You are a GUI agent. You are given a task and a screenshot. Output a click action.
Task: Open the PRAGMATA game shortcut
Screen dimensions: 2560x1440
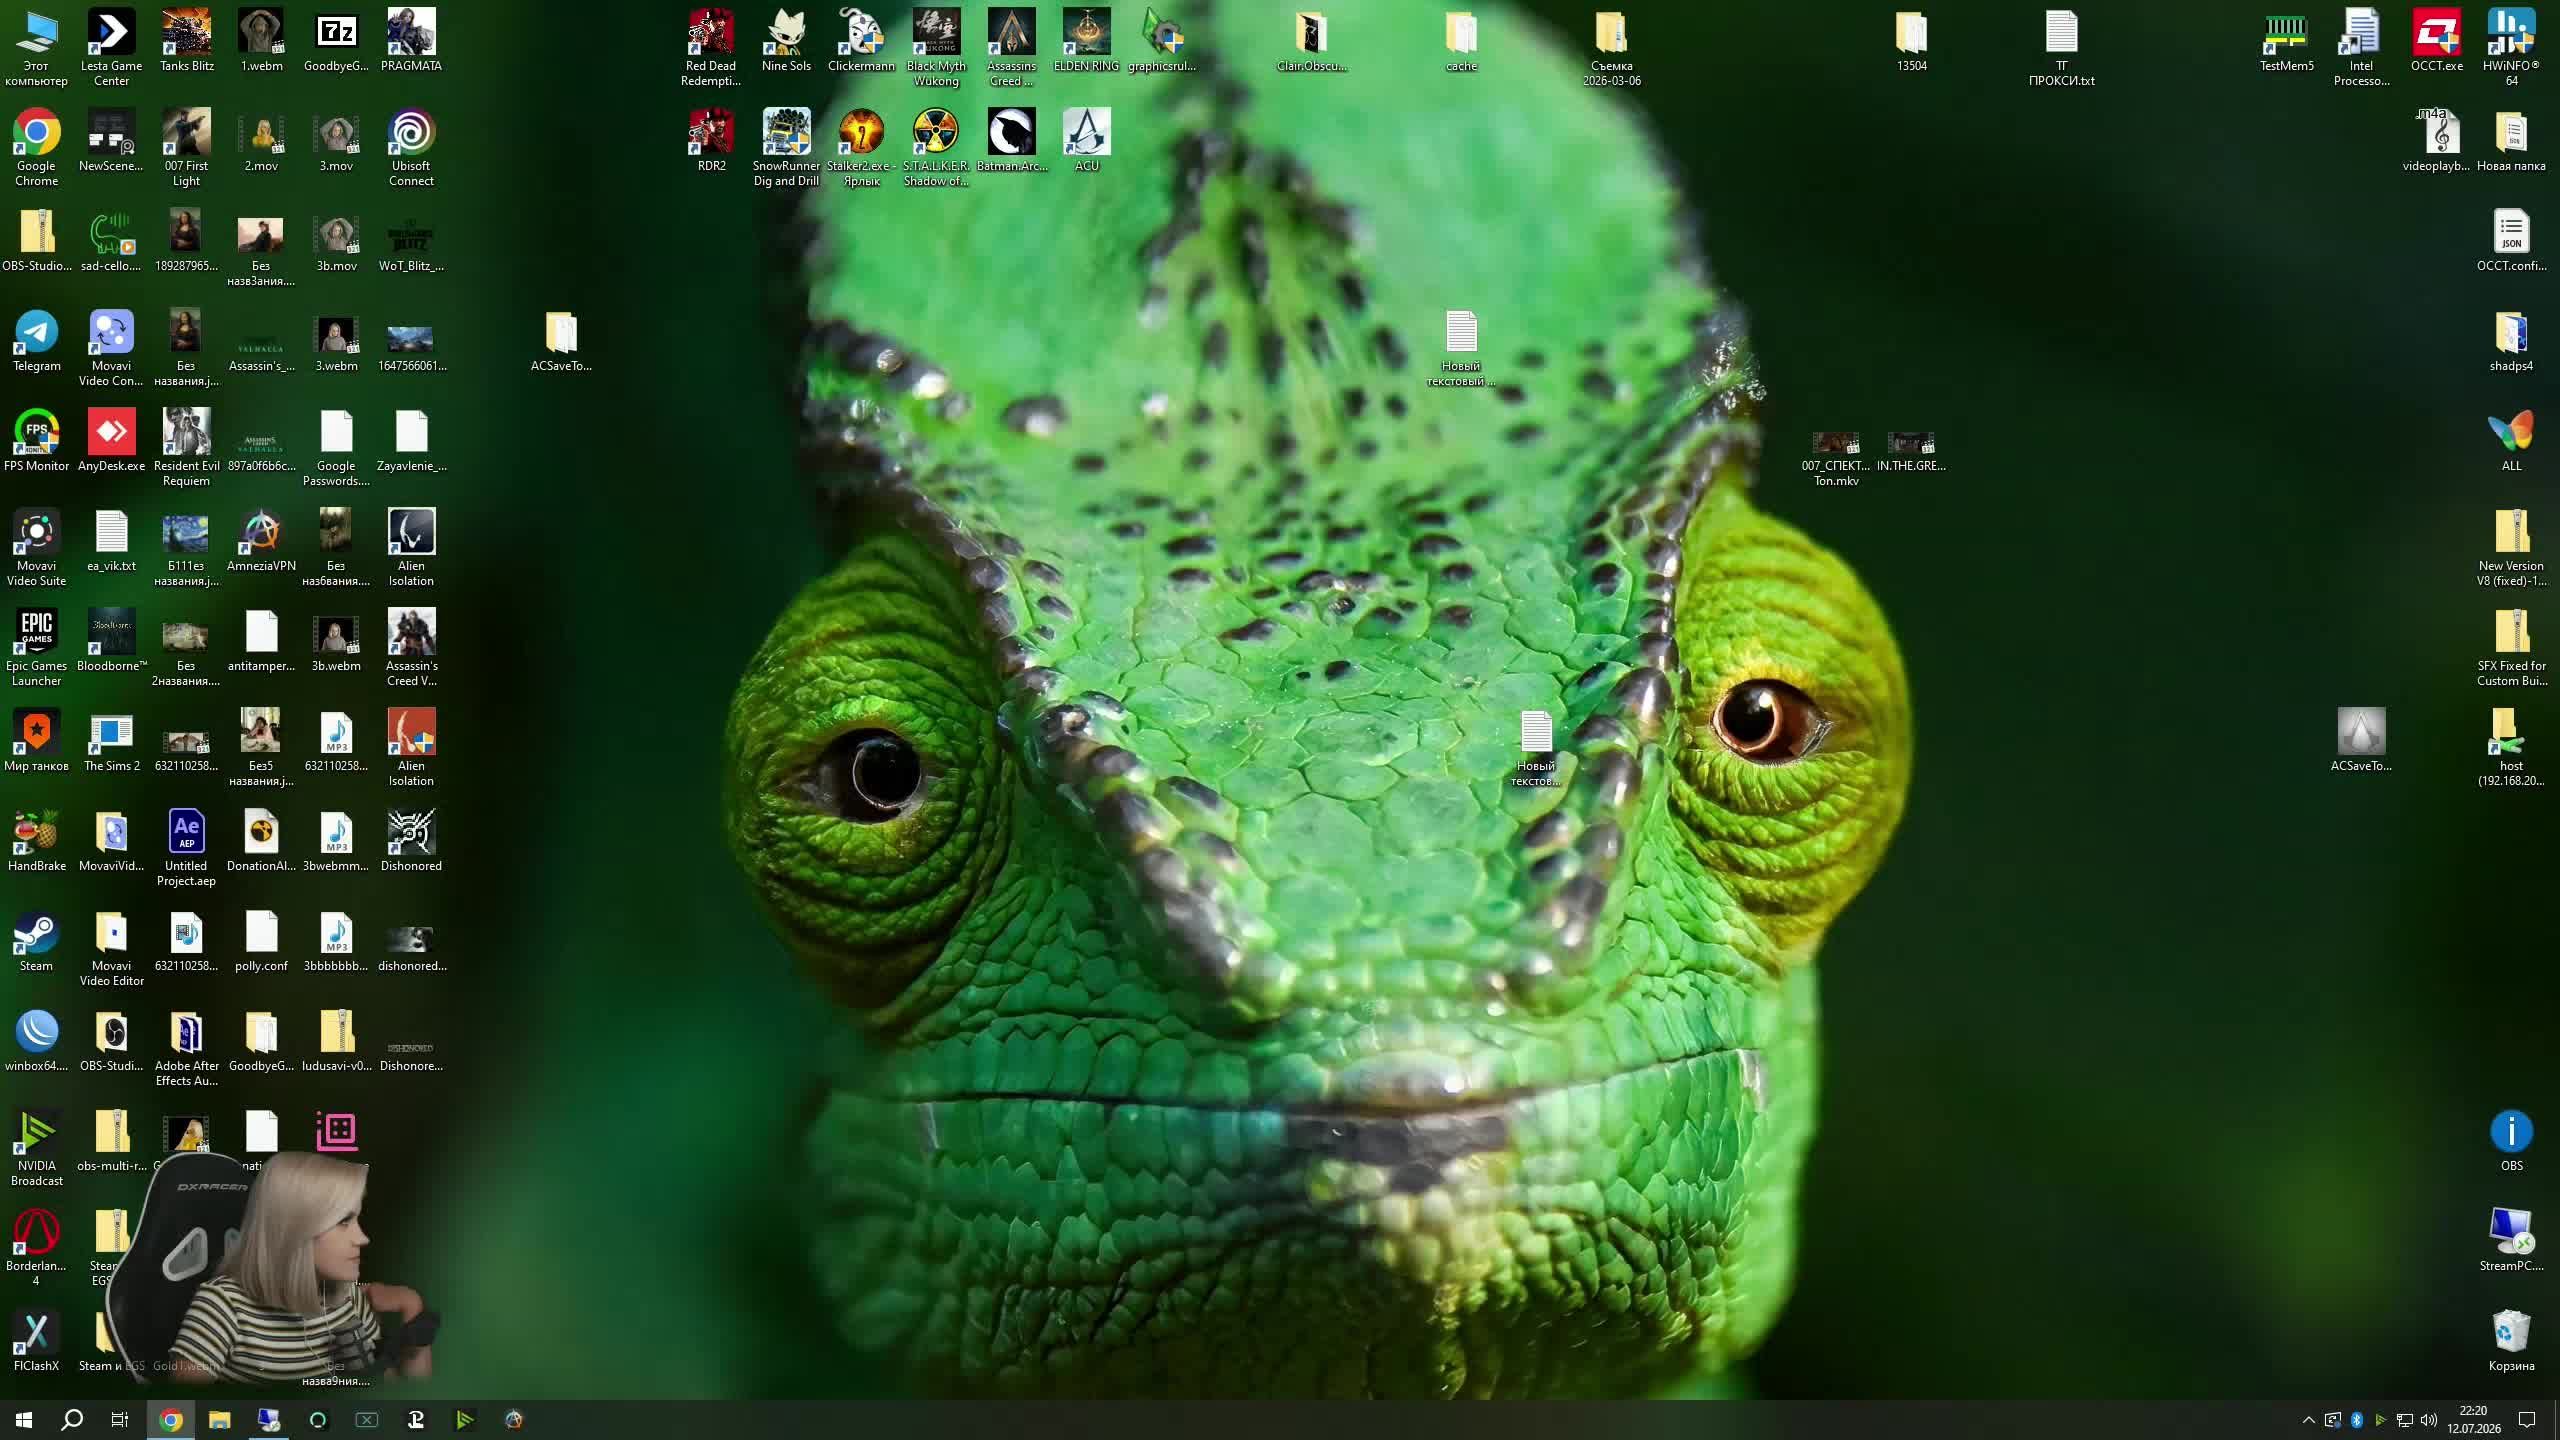[x=411, y=40]
